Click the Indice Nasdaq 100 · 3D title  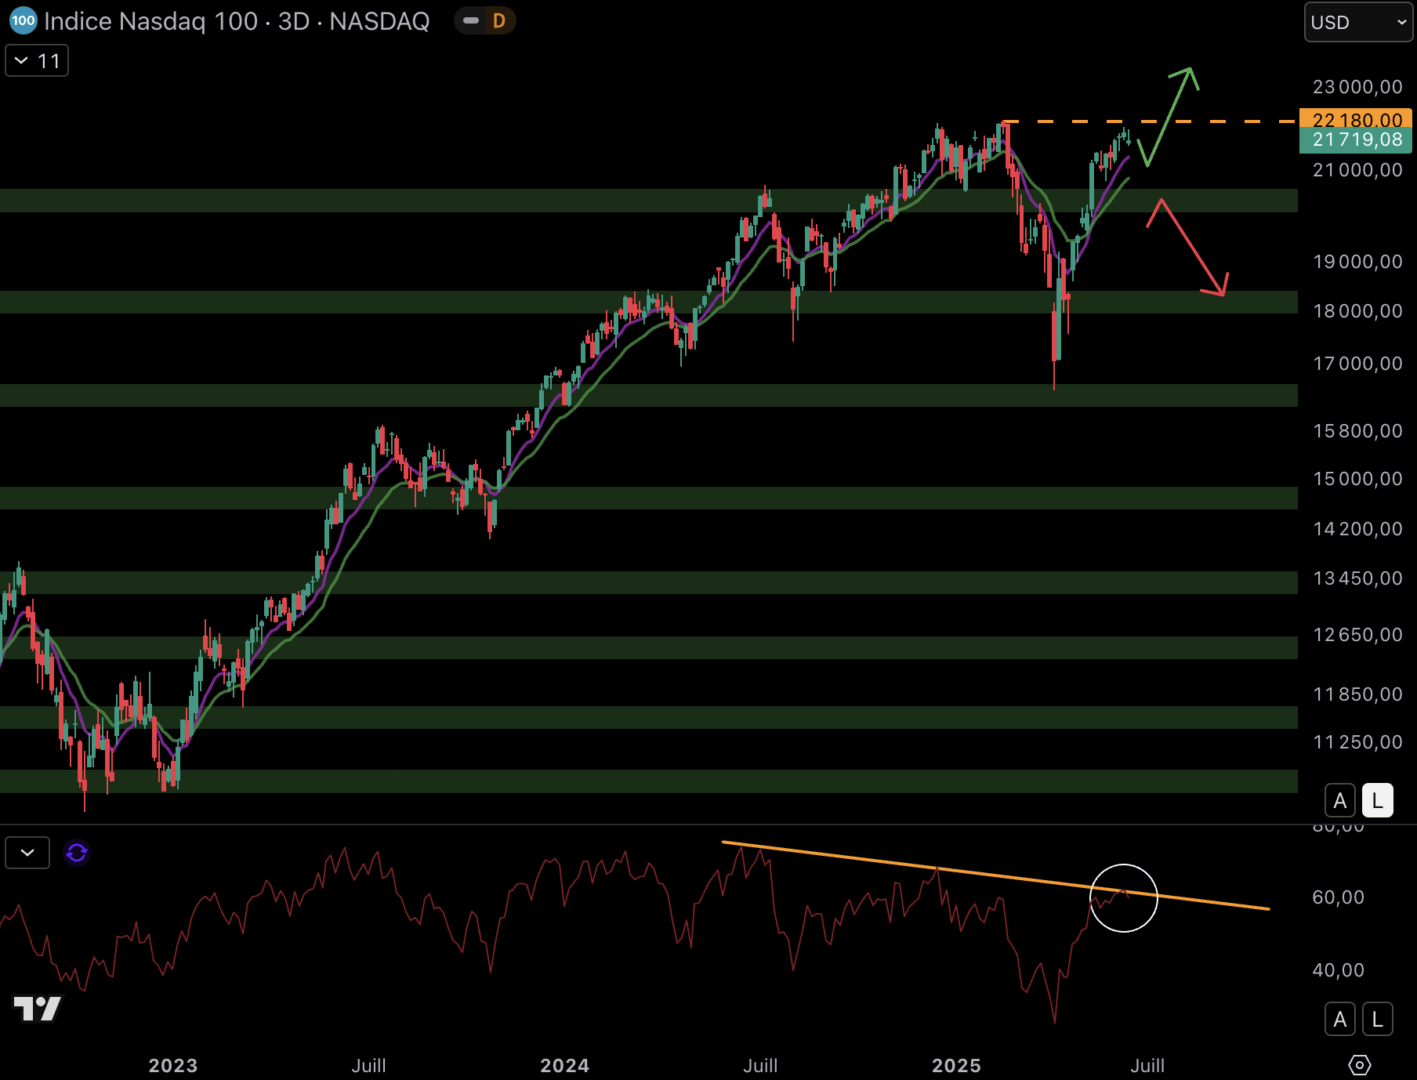coord(237,21)
